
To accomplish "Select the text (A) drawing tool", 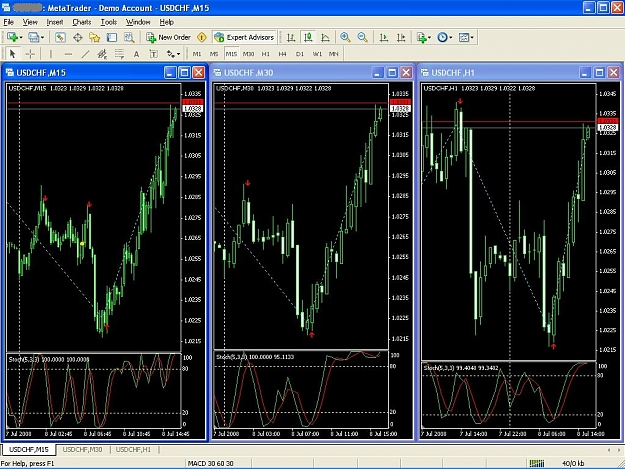I will pos(136,54).
